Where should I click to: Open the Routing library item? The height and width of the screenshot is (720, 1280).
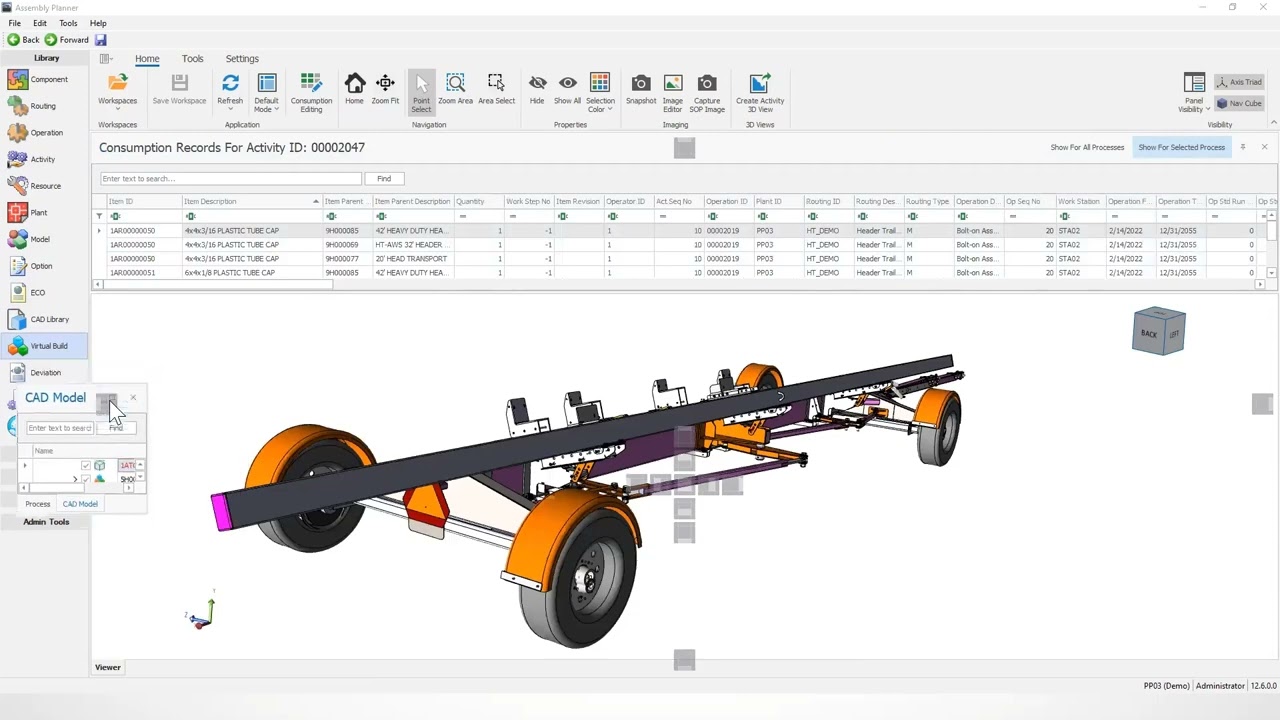(44, 106)
